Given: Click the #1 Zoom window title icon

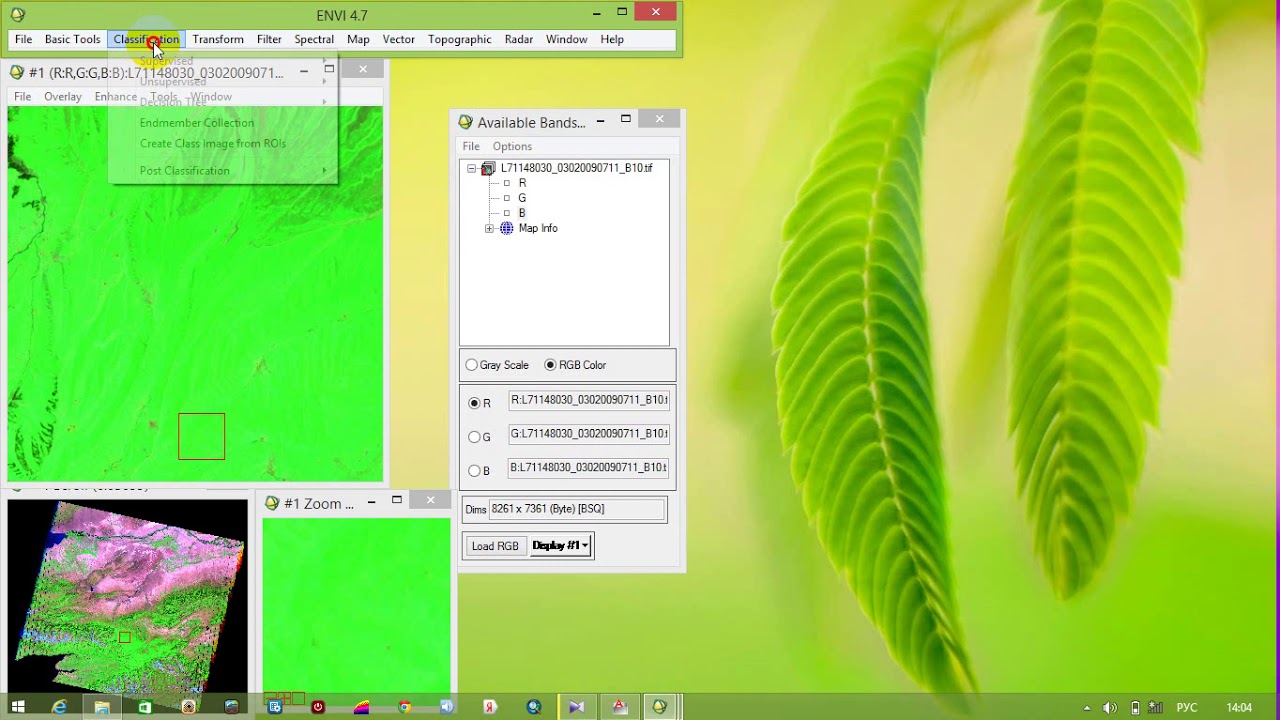Looking at the screenshot, I should [271, 503].
